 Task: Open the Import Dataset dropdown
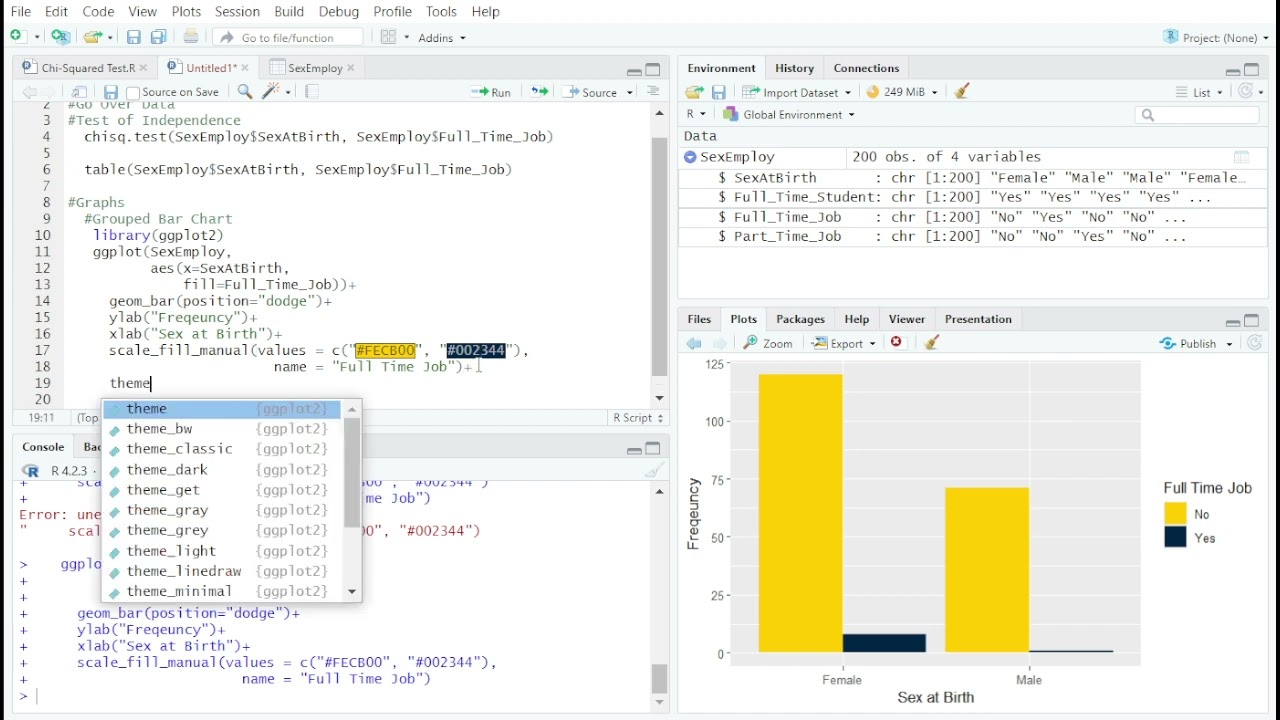(x=797, y=92)
